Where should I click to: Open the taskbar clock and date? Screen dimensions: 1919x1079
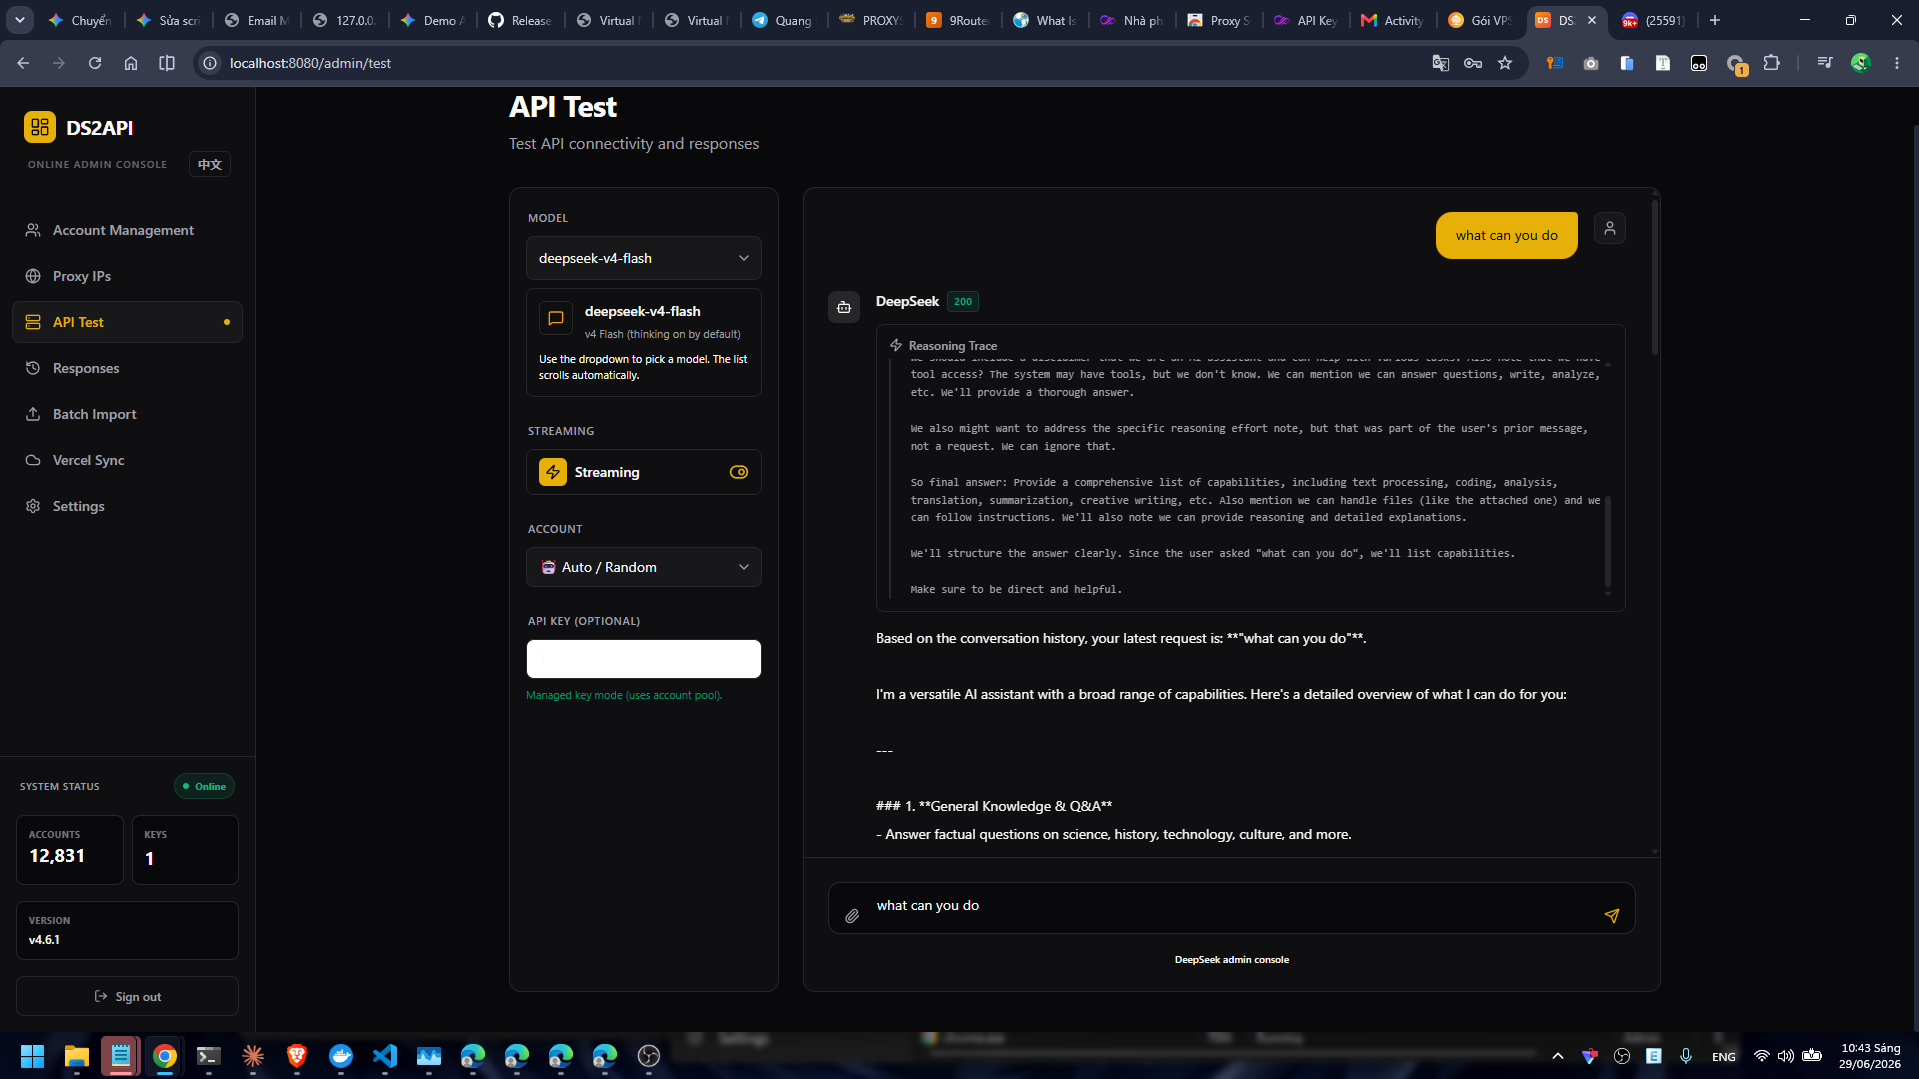[1870, 1056]
